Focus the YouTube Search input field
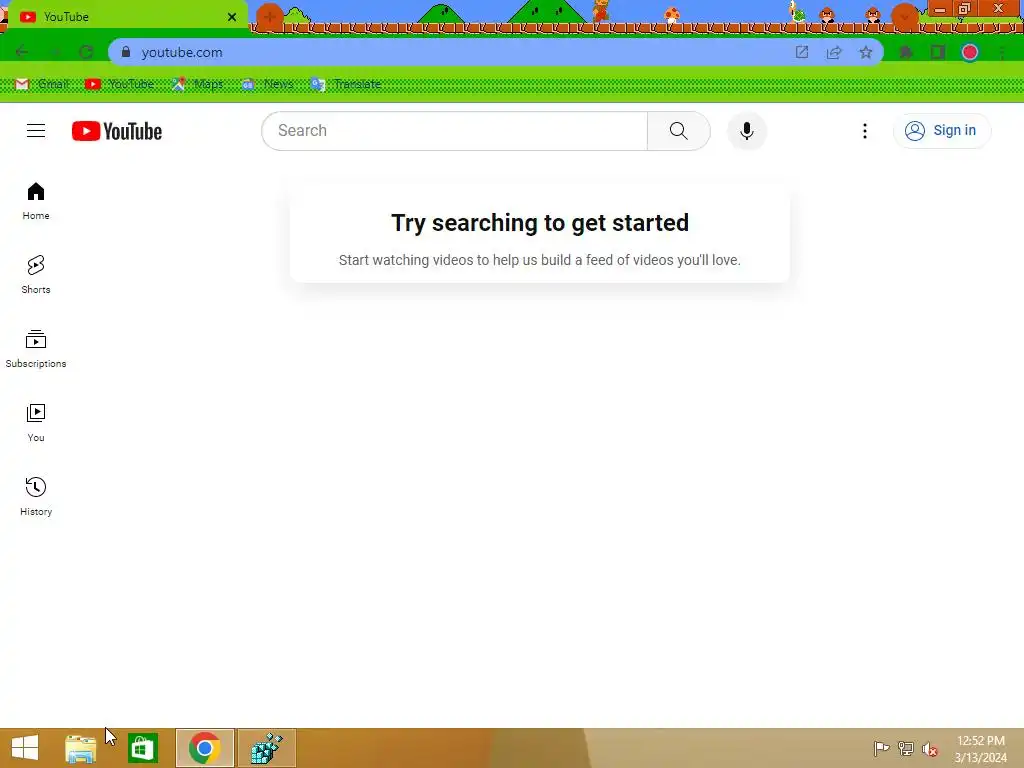The width and height of the screenshot is (1024, 768). point(455,131)
